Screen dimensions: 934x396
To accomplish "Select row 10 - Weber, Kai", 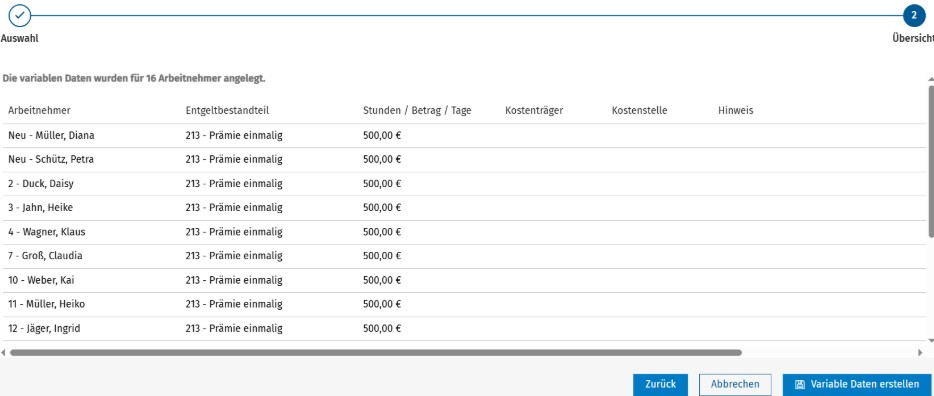I will (465, 280).
